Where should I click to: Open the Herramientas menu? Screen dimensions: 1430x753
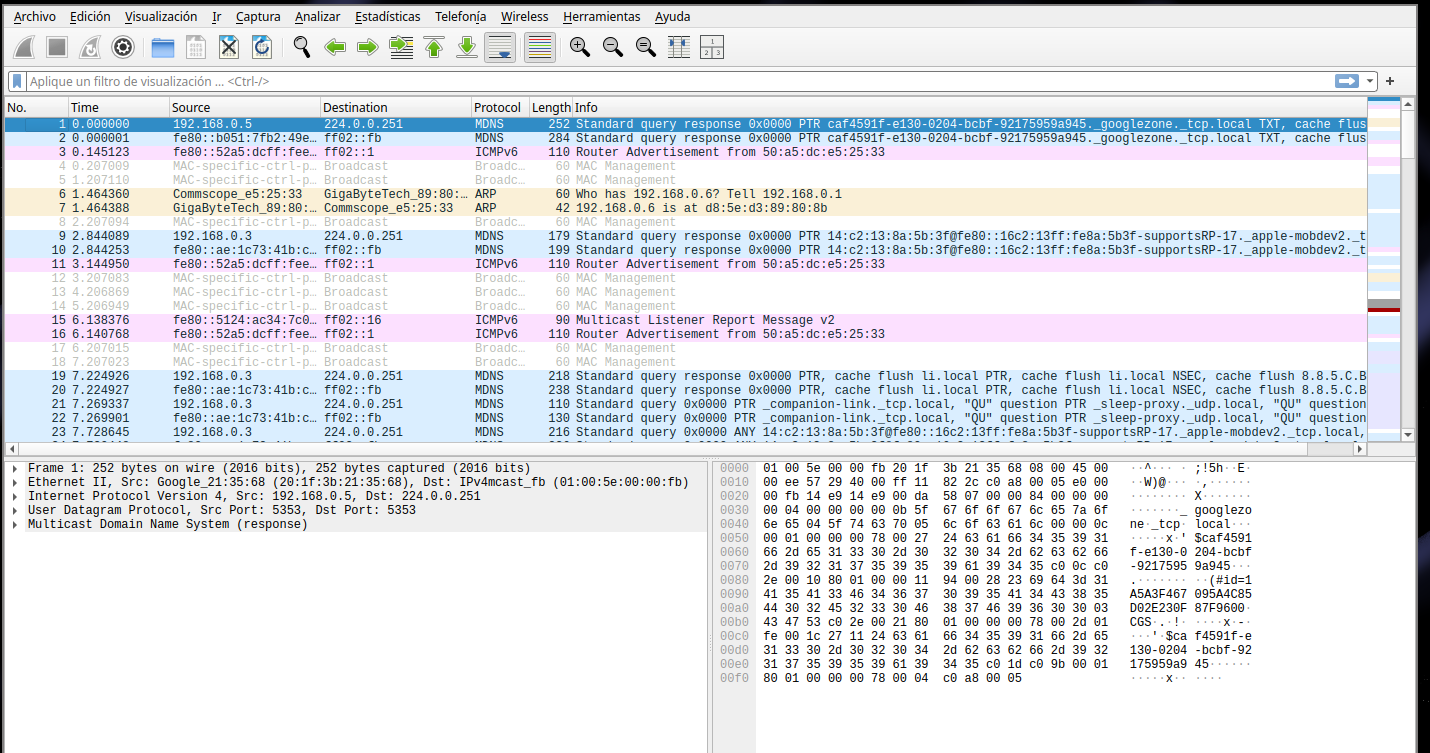click(x=602, y=16)
